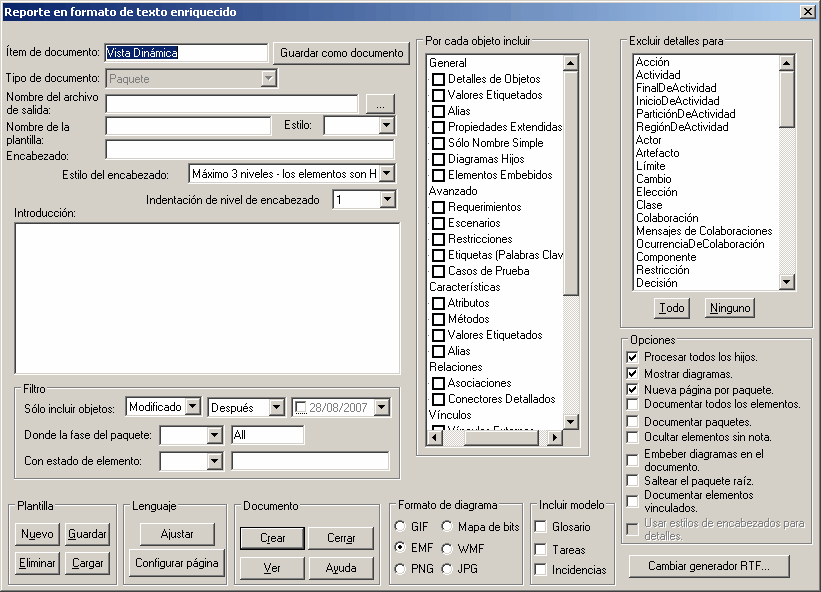Click the Nombre del archivo de salida field
This screenshot has height=592, width=821.
pos(232,104)
